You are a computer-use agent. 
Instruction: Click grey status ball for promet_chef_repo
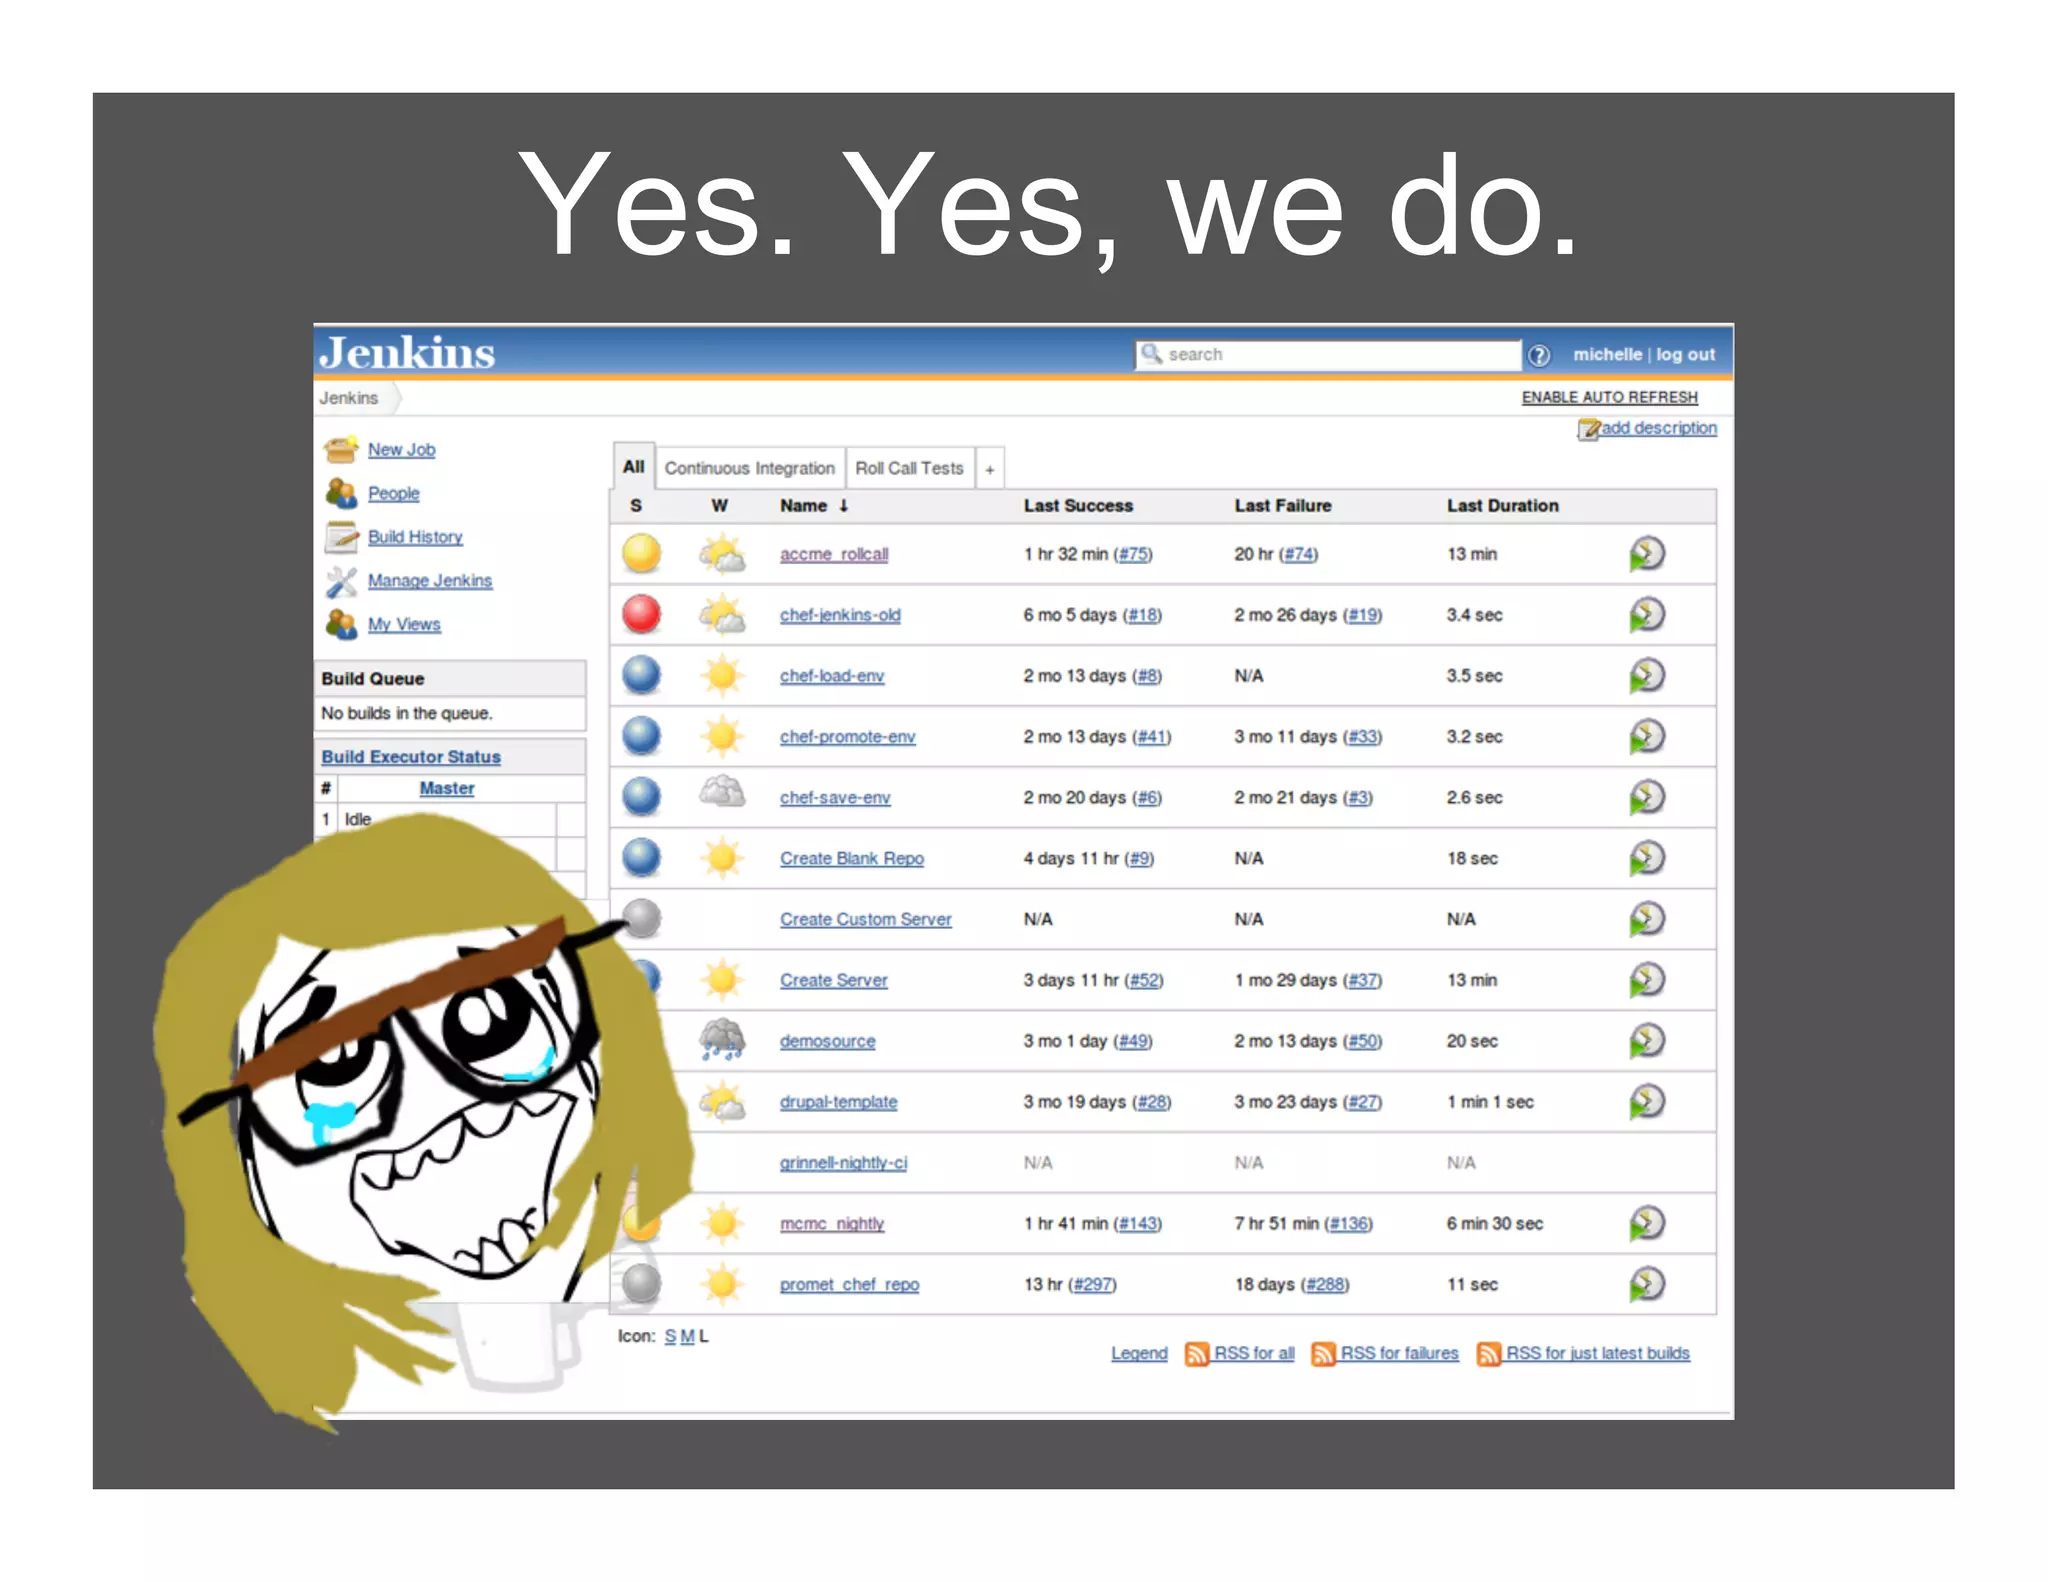tap(642, 1283)
